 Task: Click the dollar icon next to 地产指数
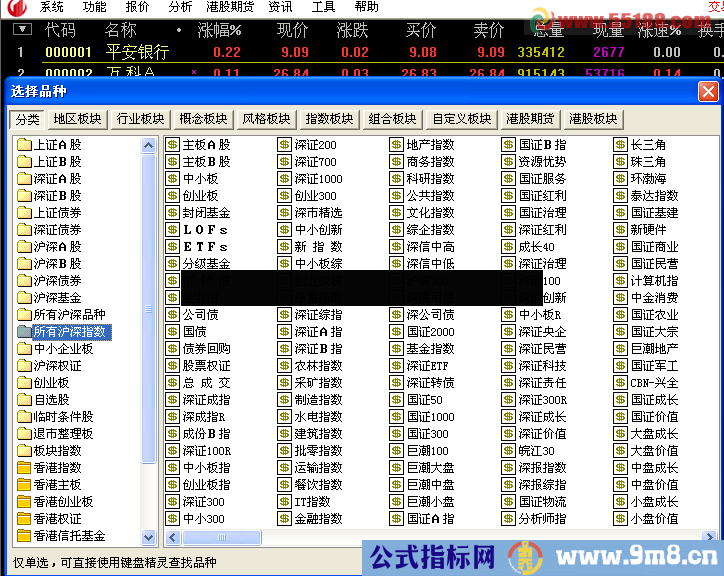point(396,145)
